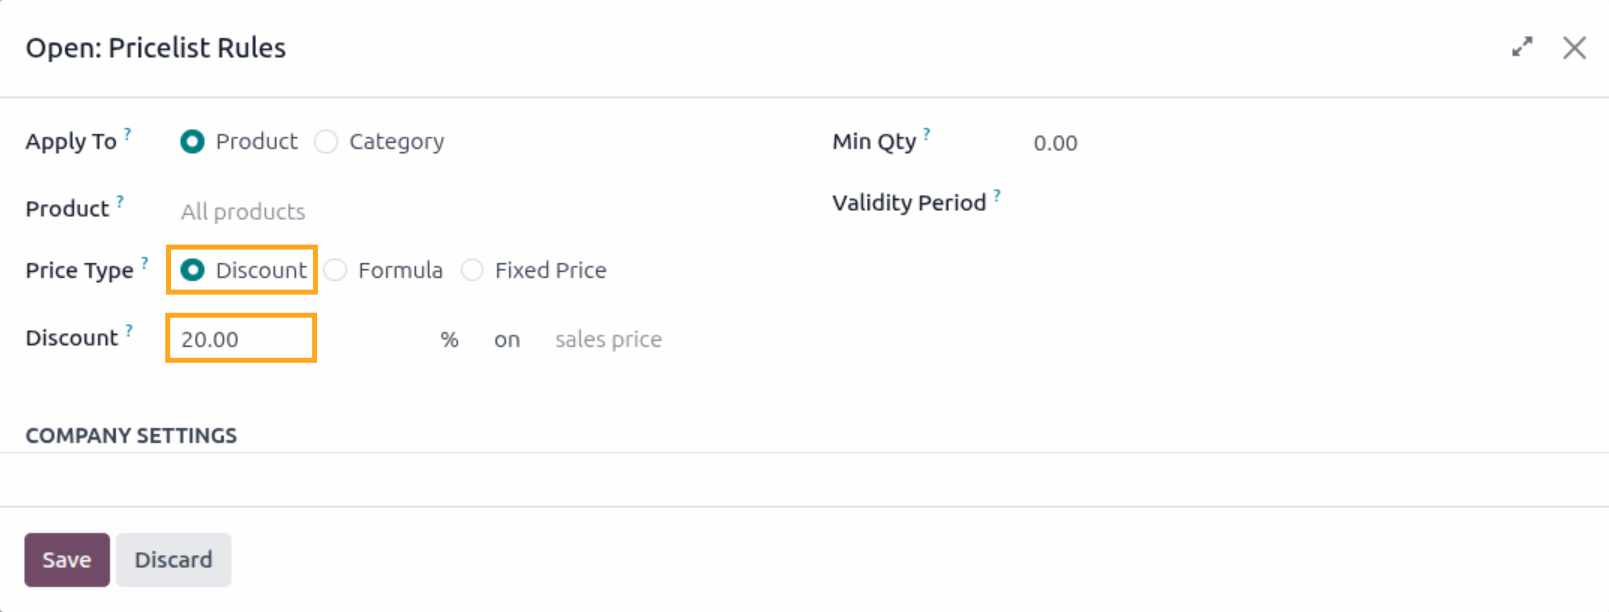Edit the Discount percentage value
The image size is (1609, 612).
[x=240, y=338]
